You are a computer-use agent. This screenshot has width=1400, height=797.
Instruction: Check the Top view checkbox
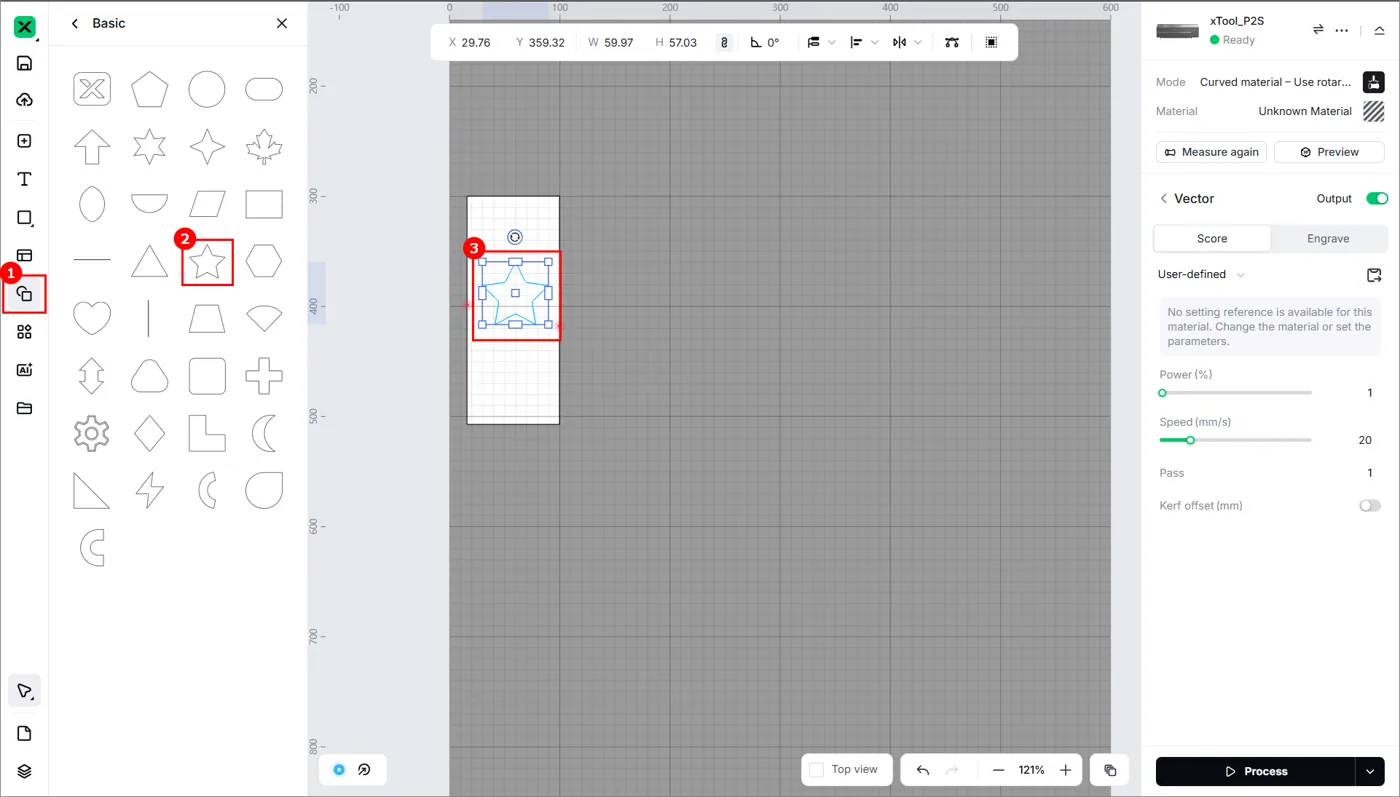tap(816, 770)
